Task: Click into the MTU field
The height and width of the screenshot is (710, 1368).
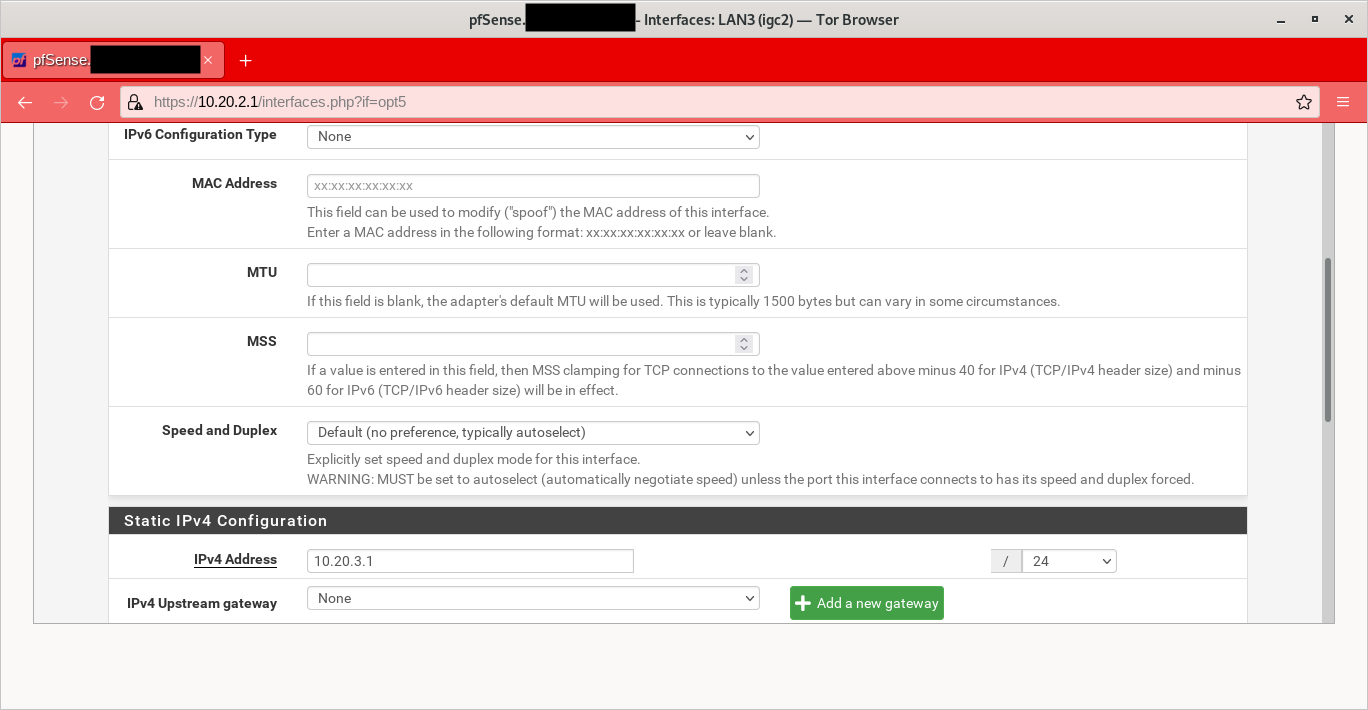Action: tap(520, 275)
